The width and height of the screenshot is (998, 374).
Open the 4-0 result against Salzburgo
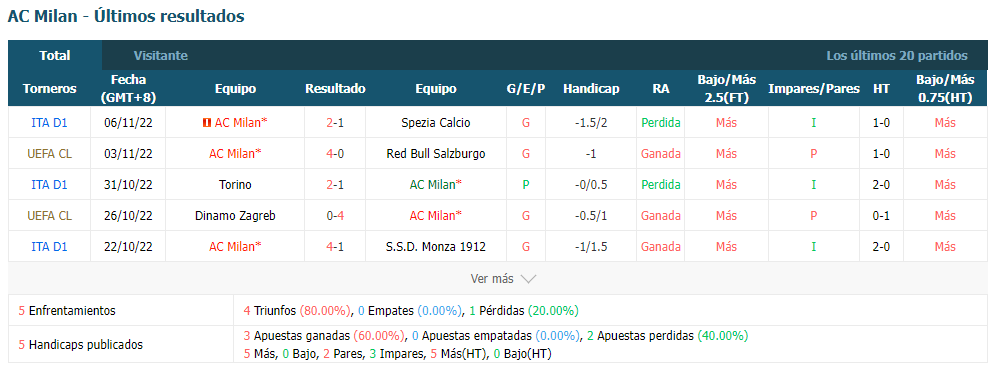(x=335, y=153)
